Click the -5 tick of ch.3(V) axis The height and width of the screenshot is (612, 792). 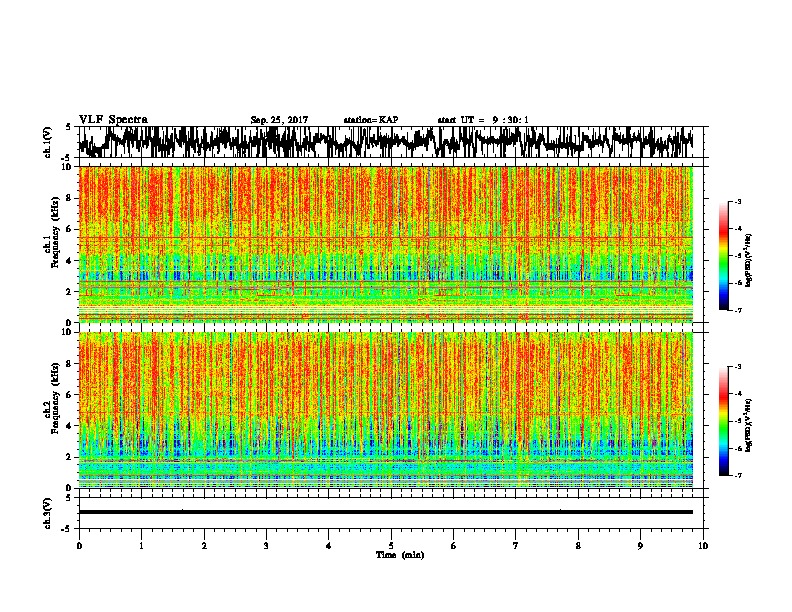(68, 529)
